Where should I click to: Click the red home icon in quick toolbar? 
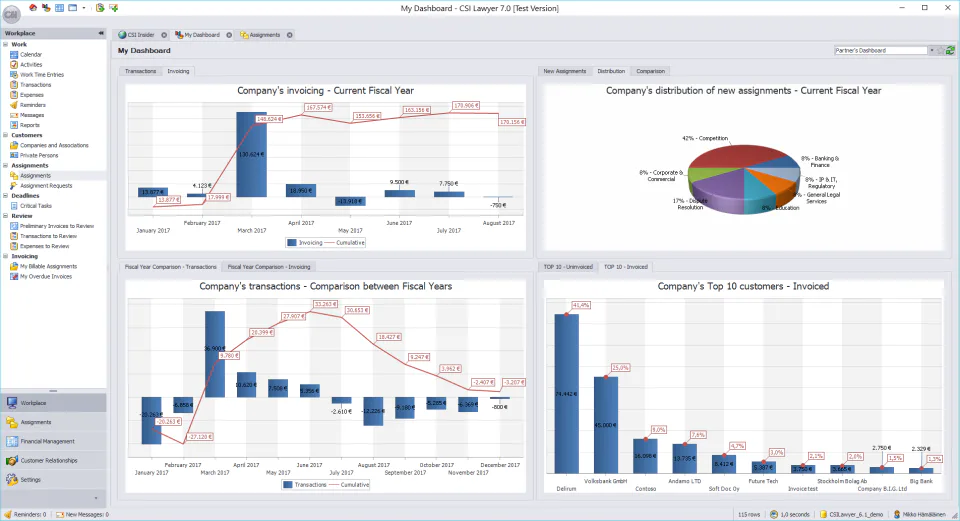(x=33, y=8)
